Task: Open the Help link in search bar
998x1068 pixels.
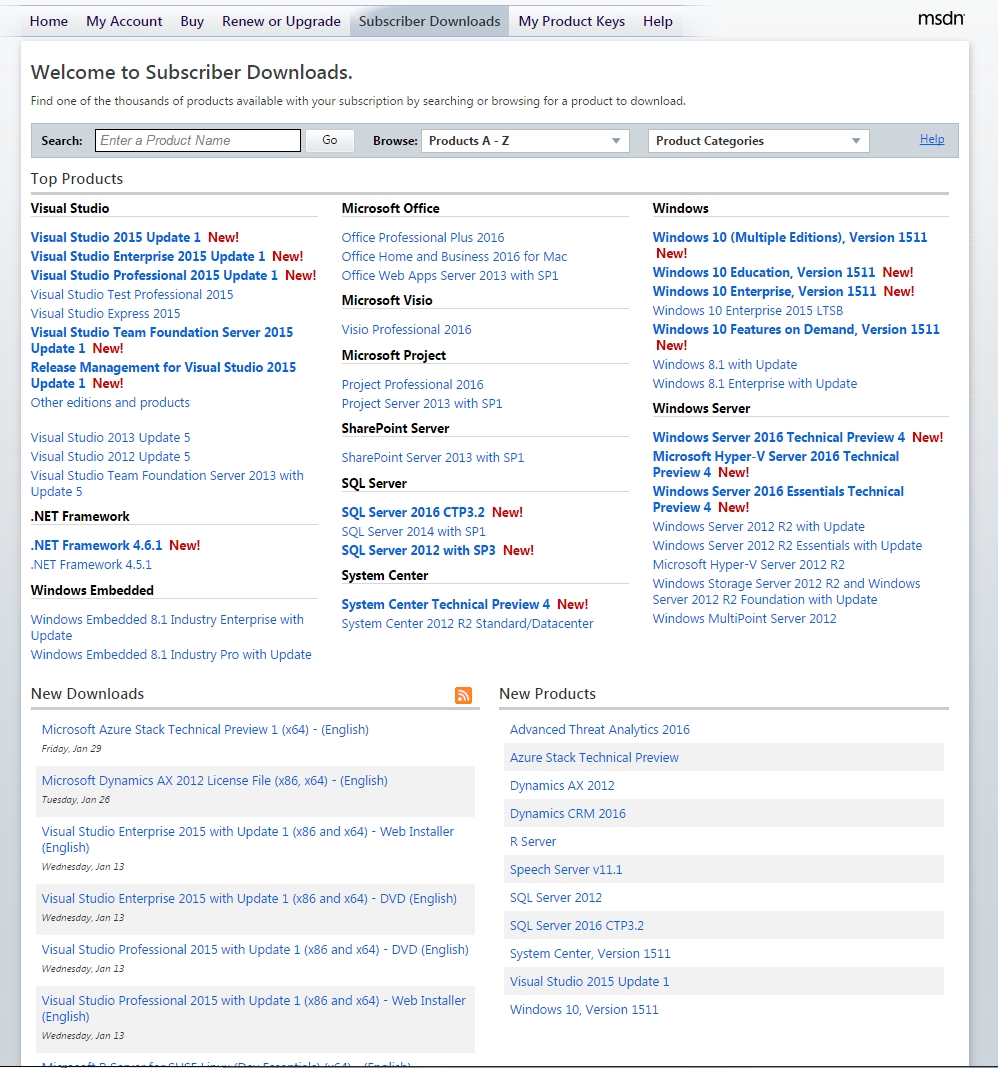Action: (932, 139)
